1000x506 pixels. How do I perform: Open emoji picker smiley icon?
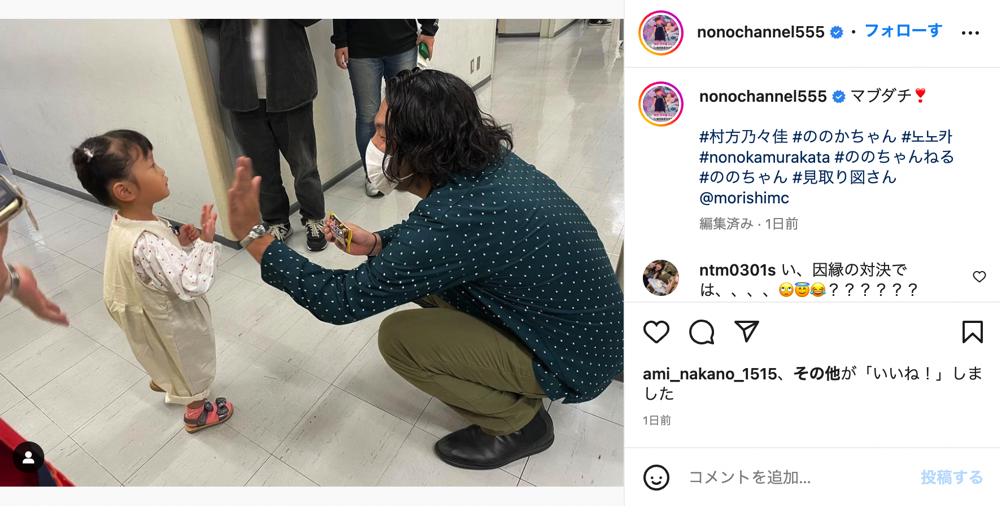[x=656, y=477]
